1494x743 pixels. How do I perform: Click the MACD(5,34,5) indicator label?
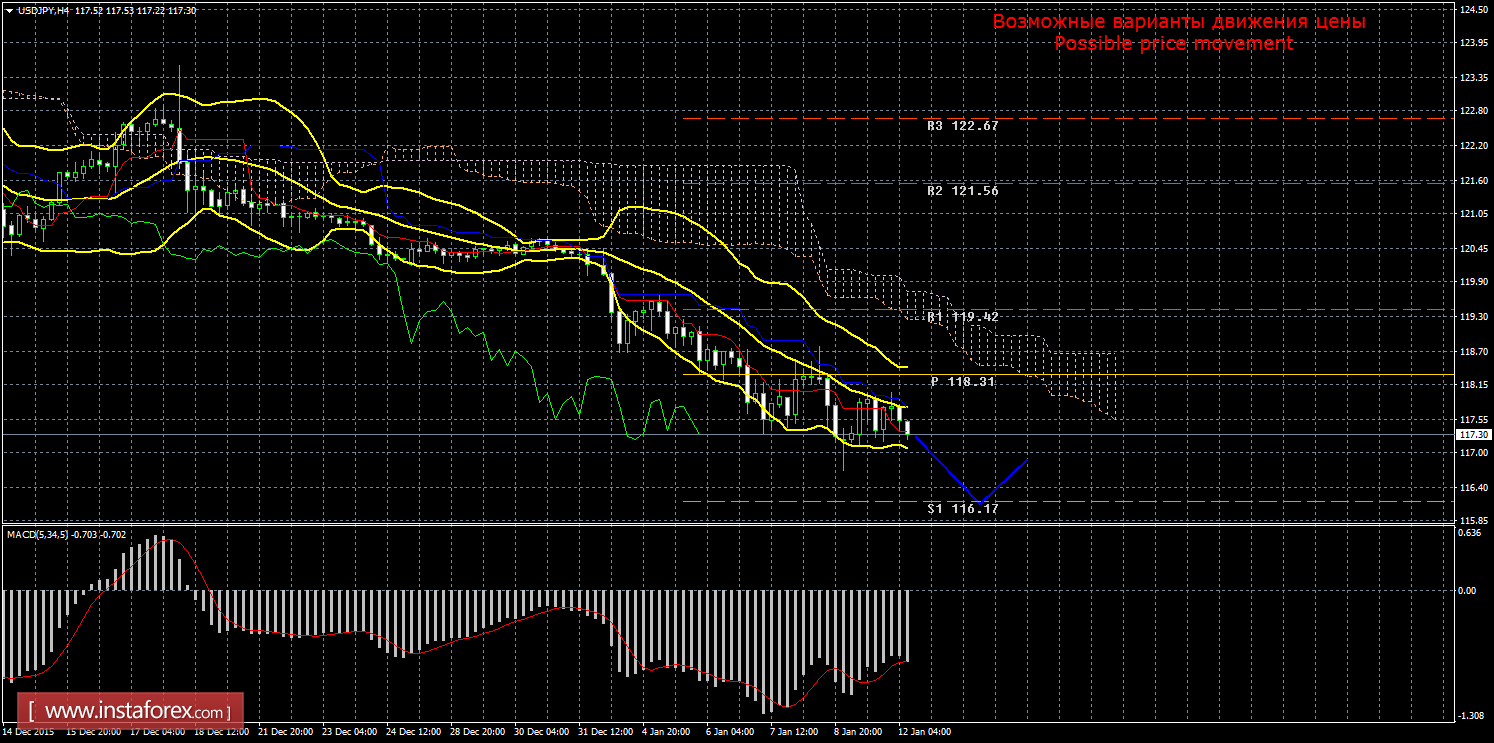tap(40, 534)
